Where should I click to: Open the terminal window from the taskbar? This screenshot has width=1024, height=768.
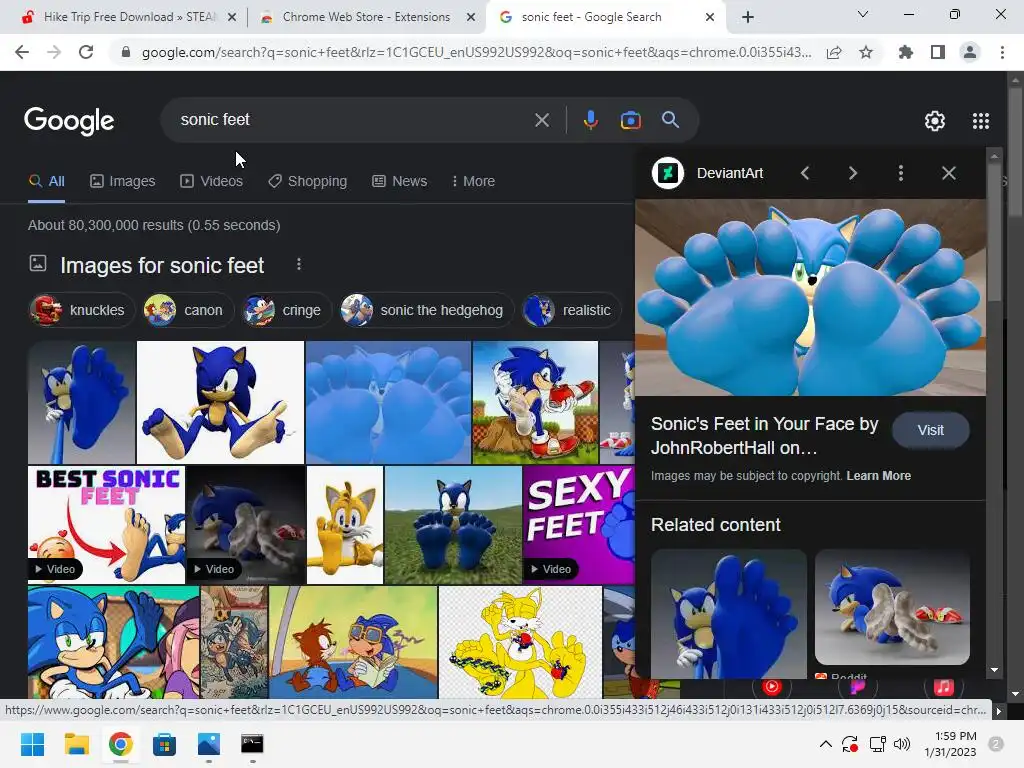click(x=252, y=744)
